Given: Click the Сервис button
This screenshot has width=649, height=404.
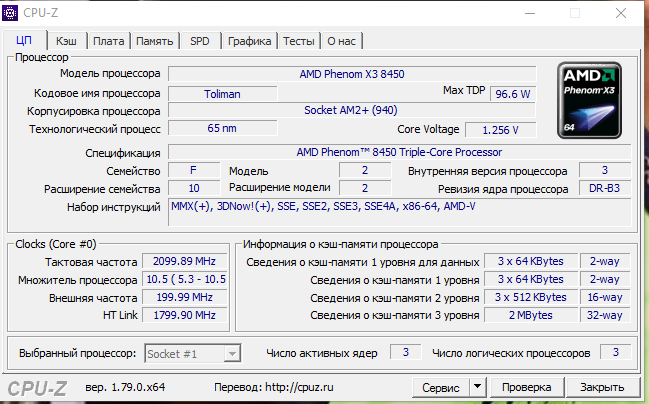Looking at the screenshot, I should [x=441, y=387].
